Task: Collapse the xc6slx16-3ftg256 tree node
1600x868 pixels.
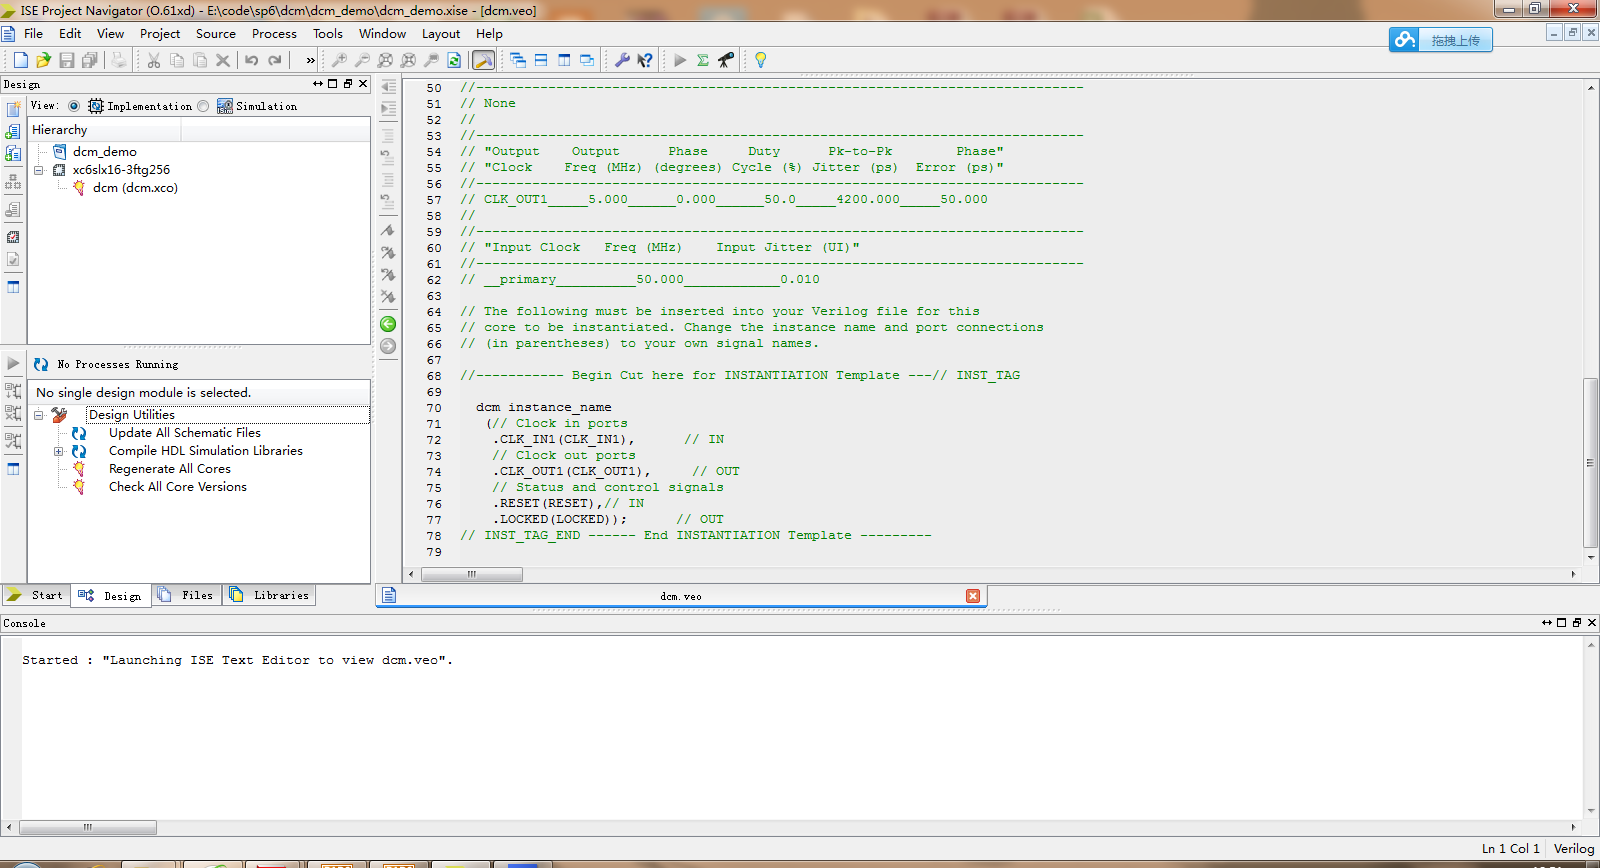Action: 39,170
